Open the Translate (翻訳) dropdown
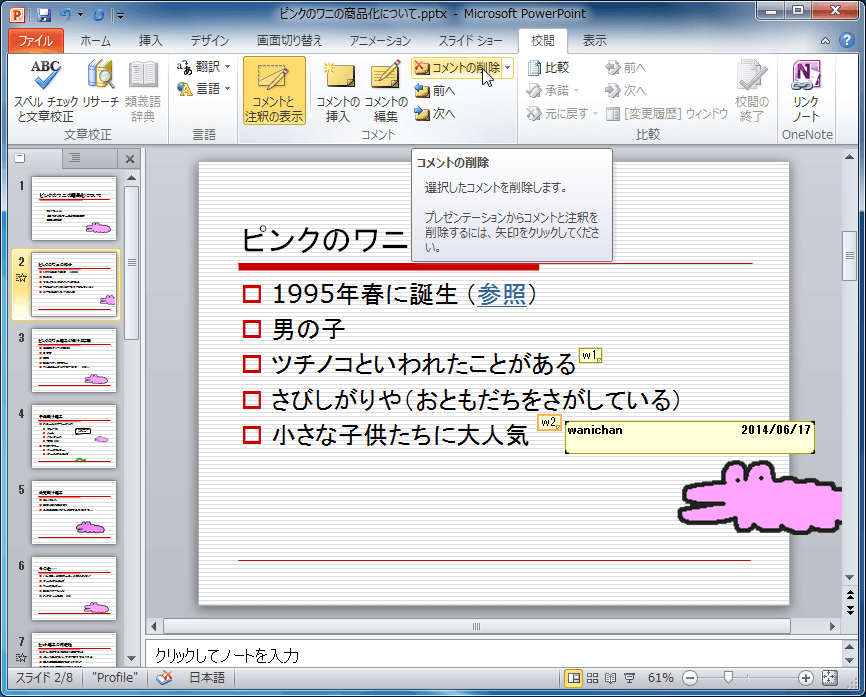The image size is (866, 697). [204, 67]
